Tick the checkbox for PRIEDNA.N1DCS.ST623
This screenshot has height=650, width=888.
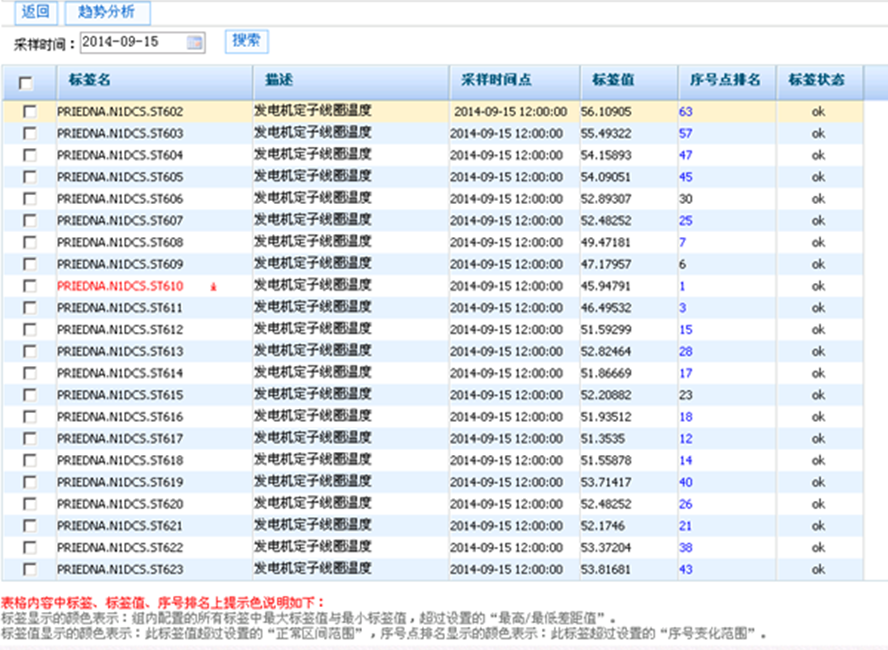[29, 569]
